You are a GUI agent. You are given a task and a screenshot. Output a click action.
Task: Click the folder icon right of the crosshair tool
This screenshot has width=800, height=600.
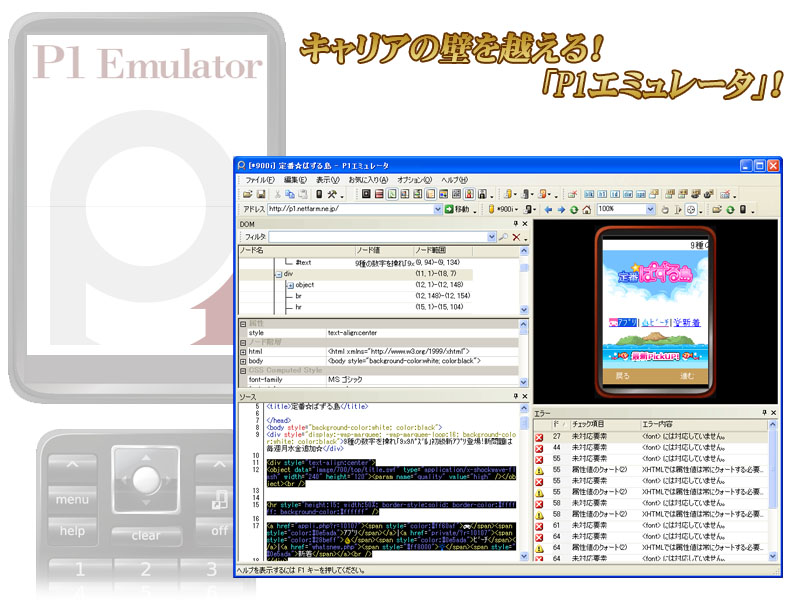[717, 210]
